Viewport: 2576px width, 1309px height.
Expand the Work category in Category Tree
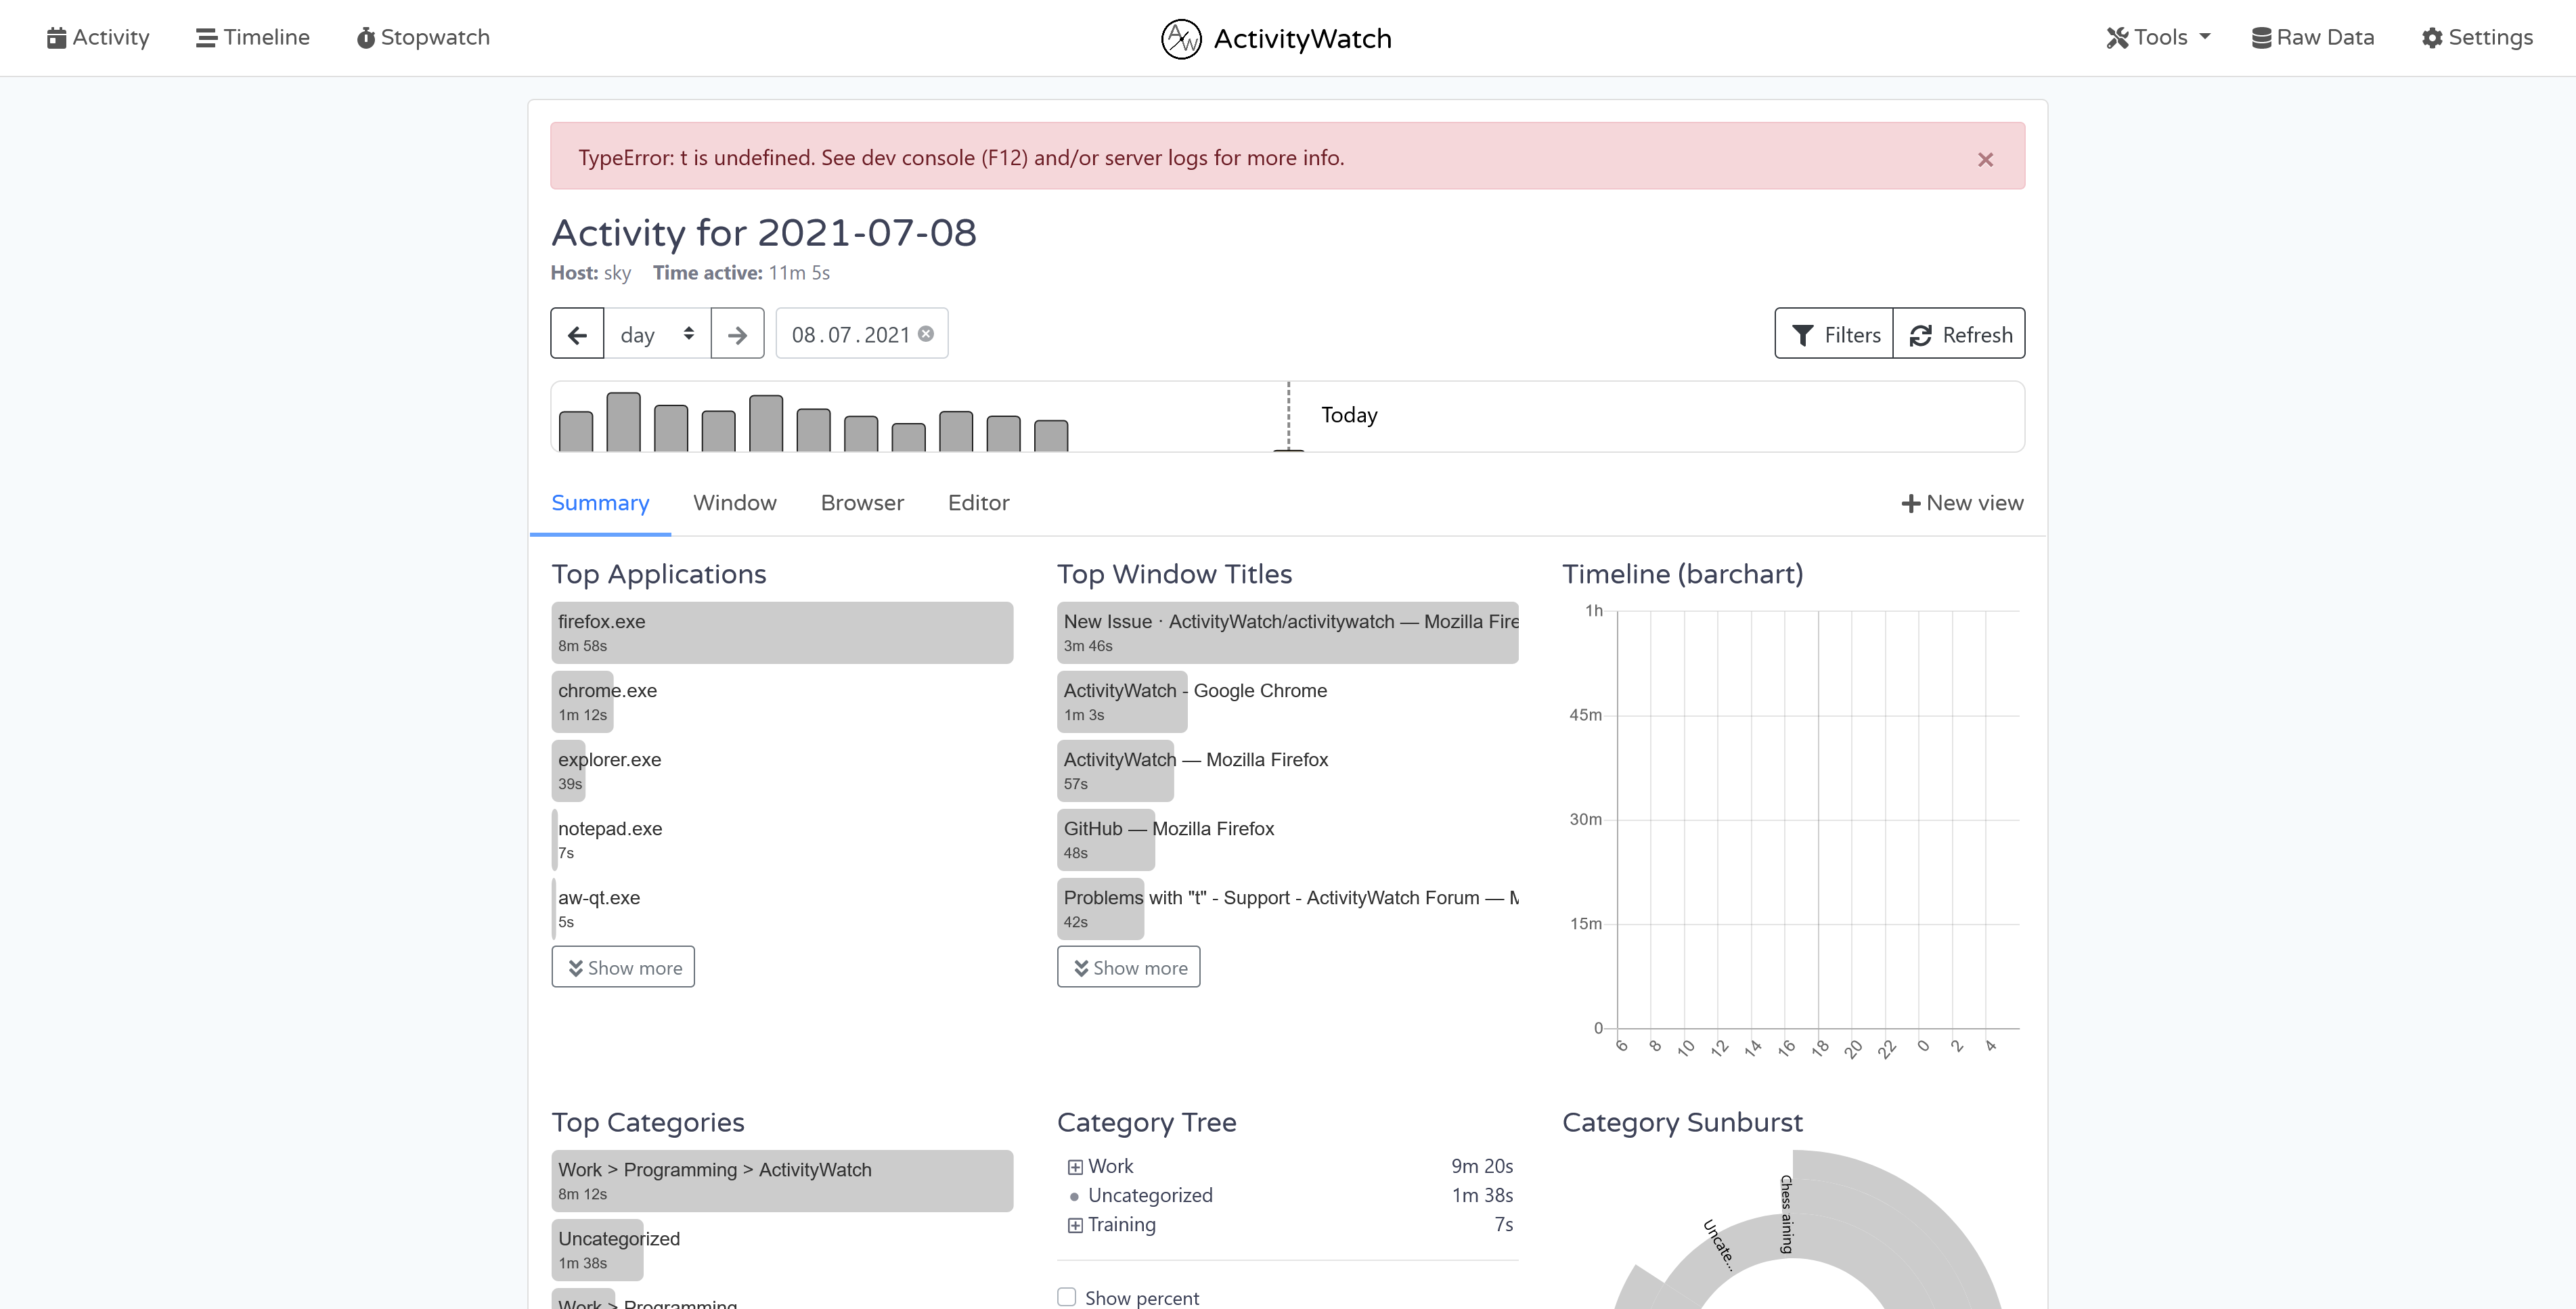(1075, 1166)
